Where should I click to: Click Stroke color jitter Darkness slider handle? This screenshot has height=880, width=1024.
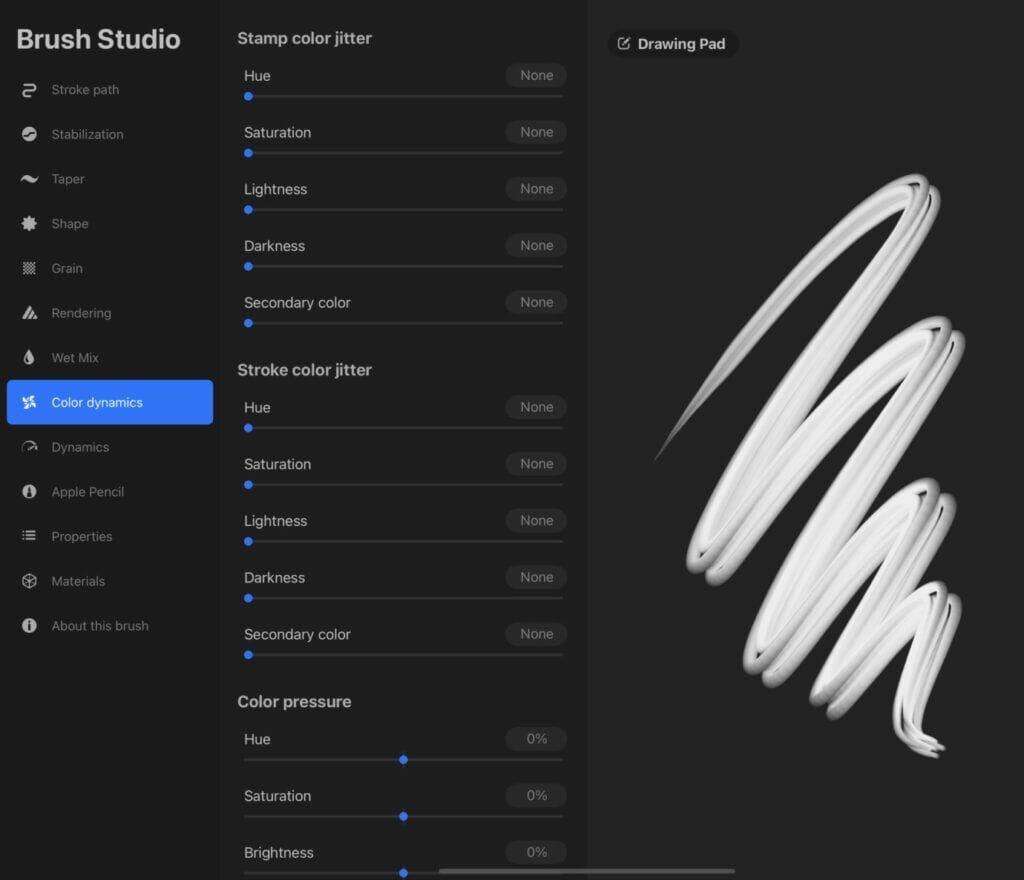tap(248, 598)
